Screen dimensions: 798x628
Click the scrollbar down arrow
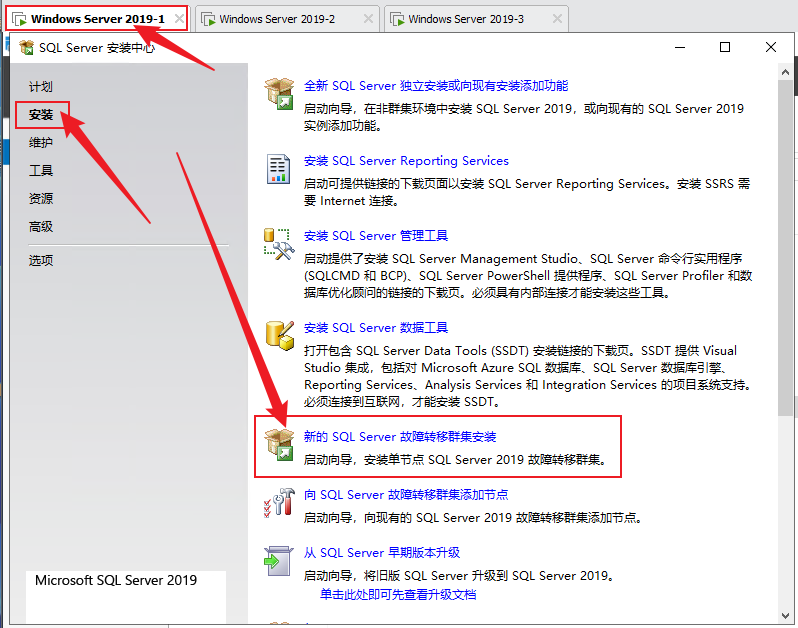785,616
